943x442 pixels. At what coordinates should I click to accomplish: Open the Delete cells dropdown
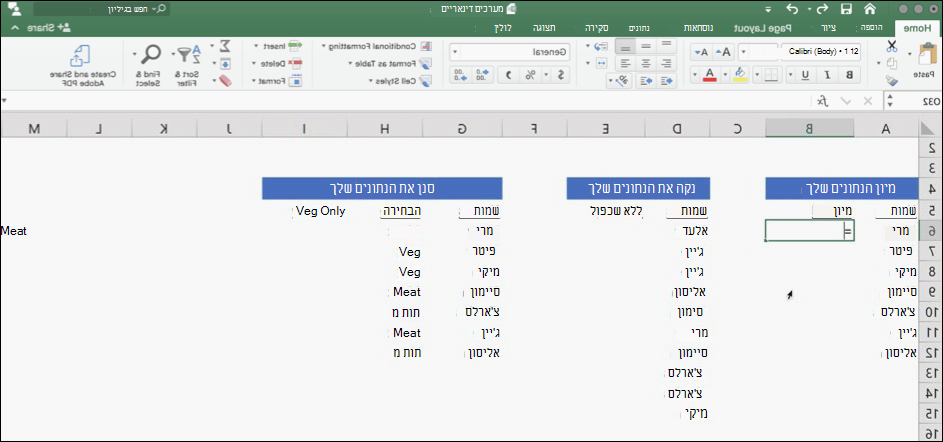click(277, 63)
